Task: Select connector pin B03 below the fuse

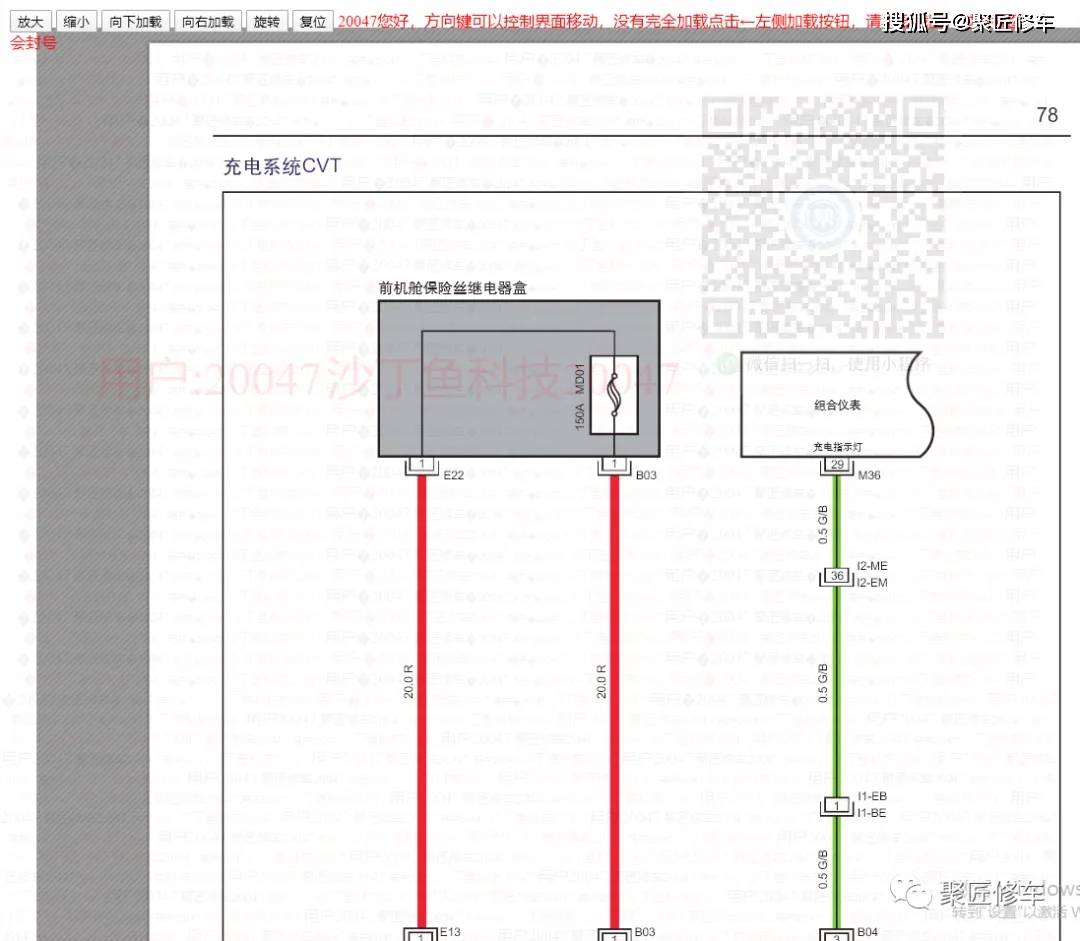Action: pyautogui.click(x=614, y=463)
